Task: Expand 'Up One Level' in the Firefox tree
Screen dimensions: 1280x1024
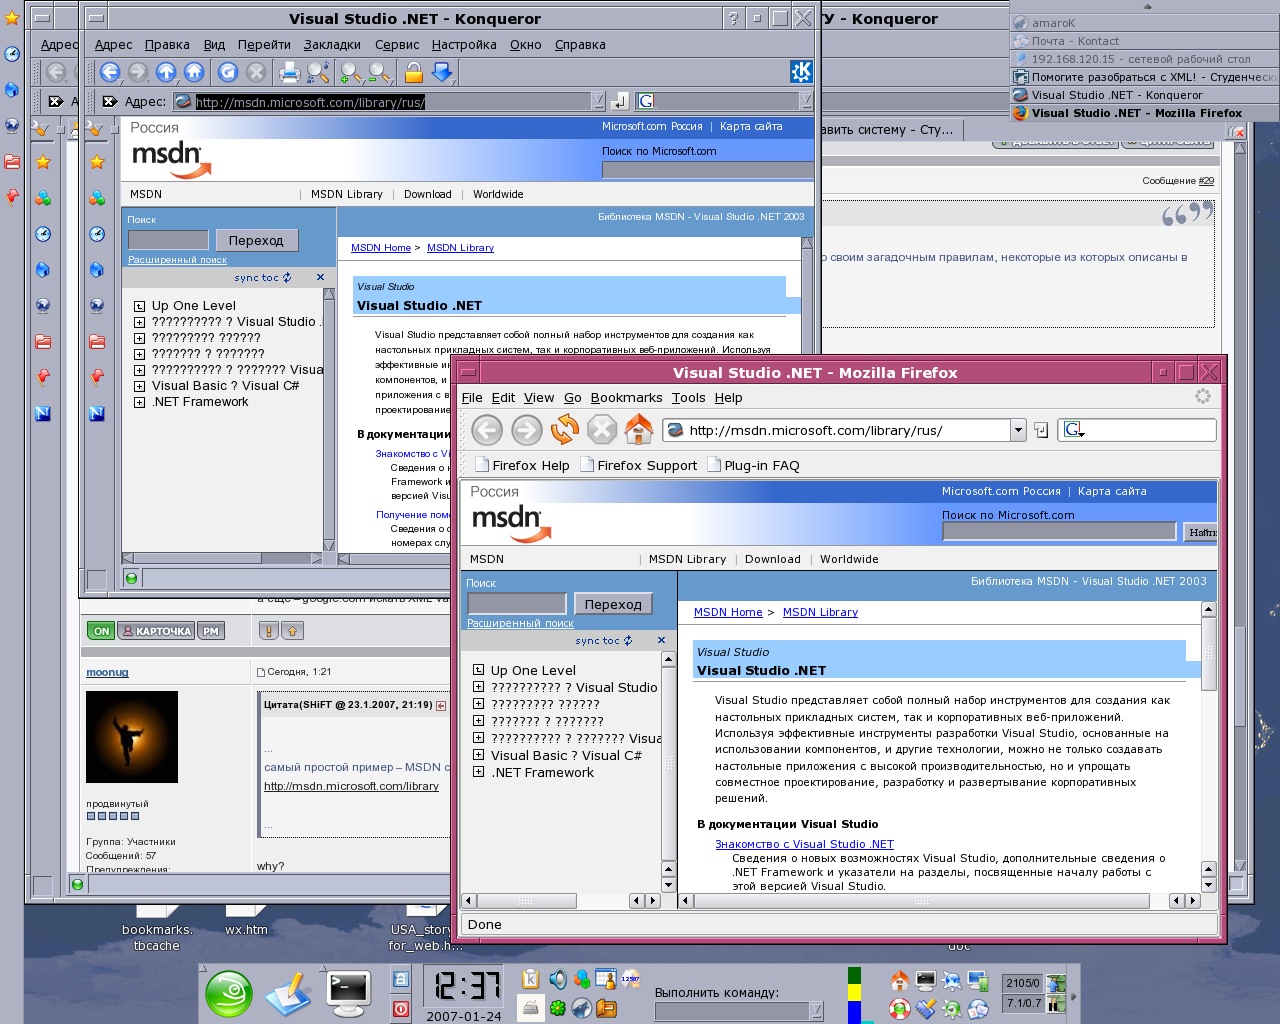Action: pyautogui.click(x=478, y=670)
